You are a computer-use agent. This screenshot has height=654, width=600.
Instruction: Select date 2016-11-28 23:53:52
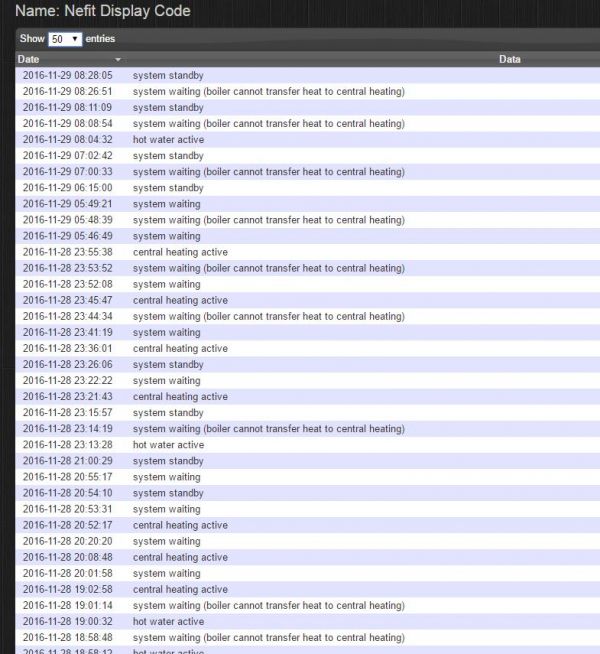point(68,268)
